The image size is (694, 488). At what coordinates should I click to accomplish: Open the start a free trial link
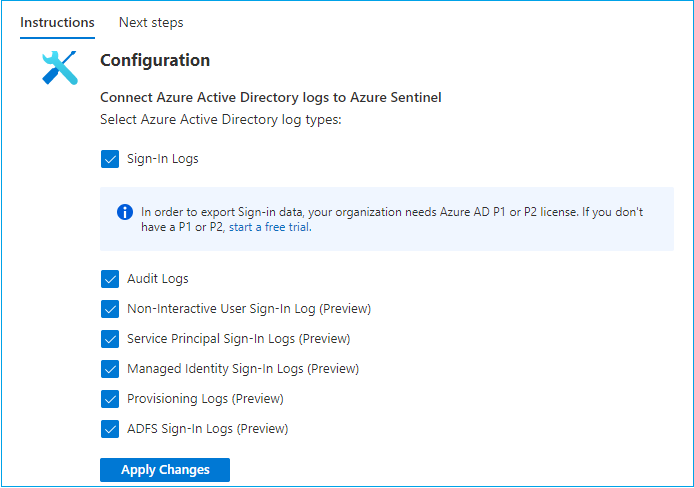(x=270, y=227)
